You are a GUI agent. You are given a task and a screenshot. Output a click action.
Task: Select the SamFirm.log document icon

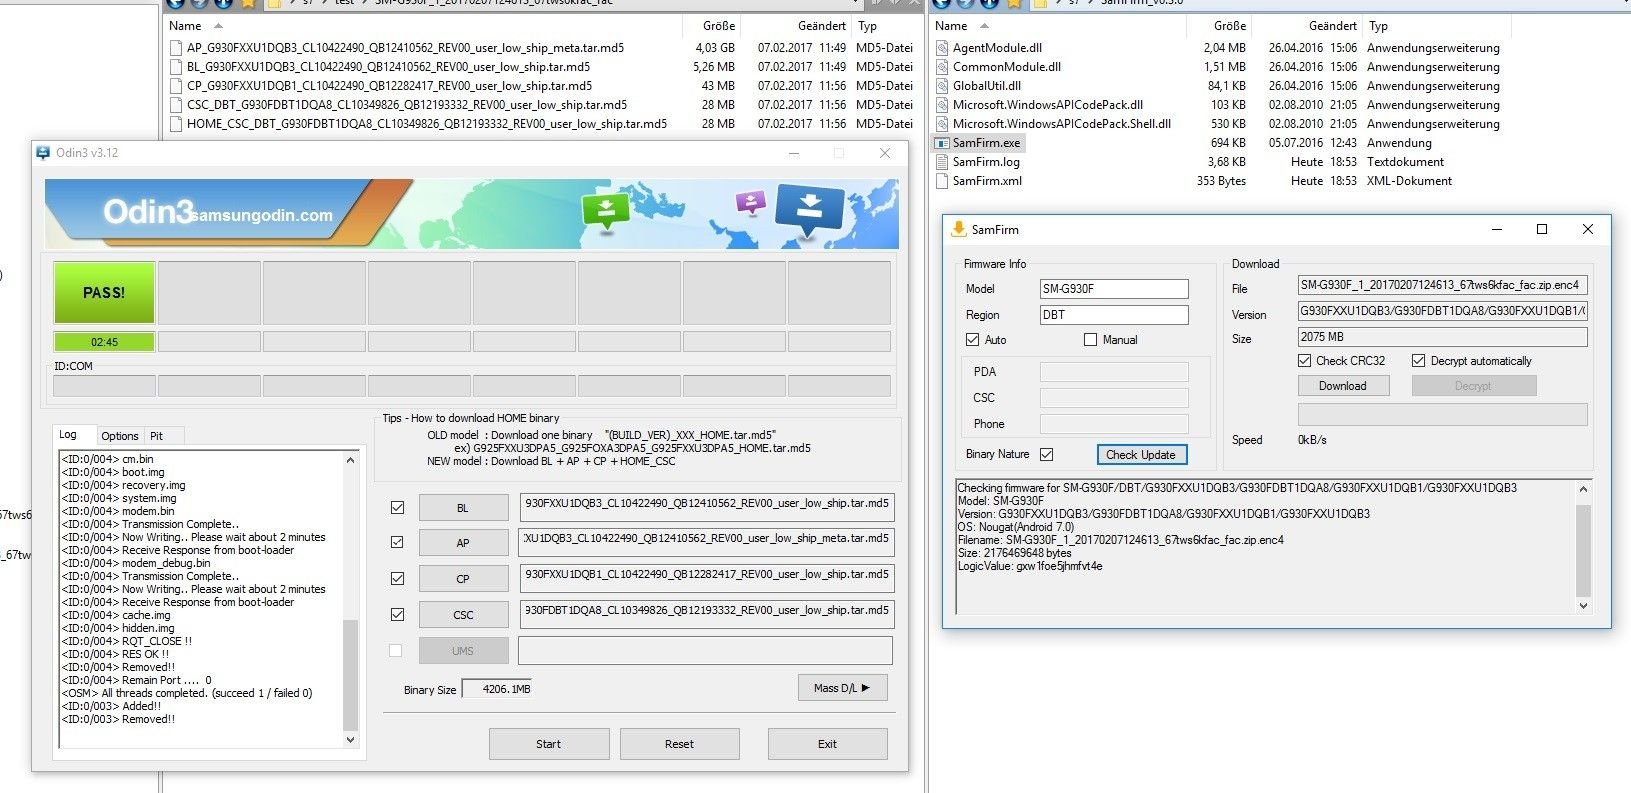(x=941, y=162)
